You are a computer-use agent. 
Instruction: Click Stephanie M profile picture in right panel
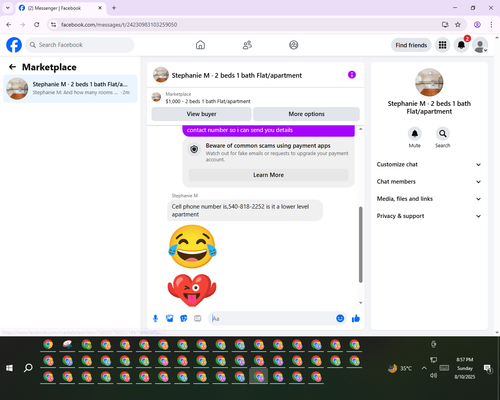click(429, 82)
